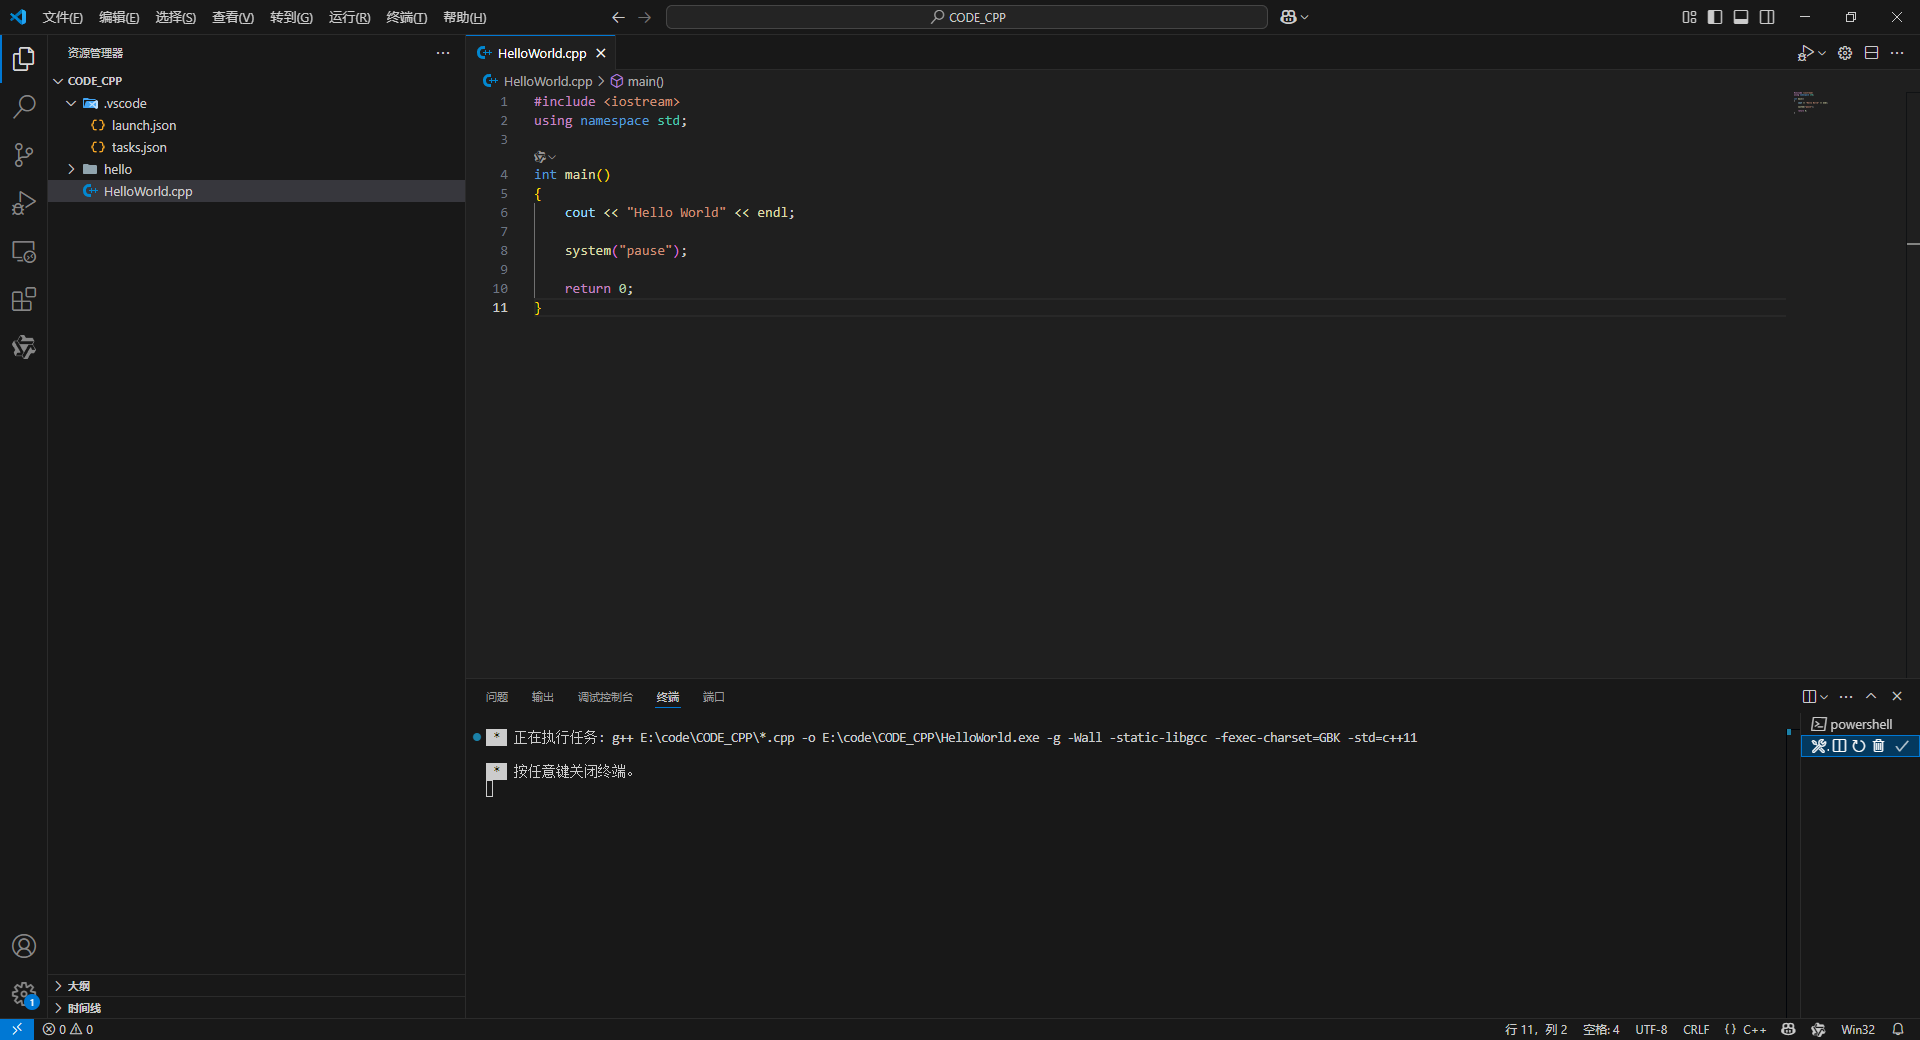The width and height of the screenshot is (1920, 1040).
Task: Open the Accounts menu icon
Action: click(24, 946)
